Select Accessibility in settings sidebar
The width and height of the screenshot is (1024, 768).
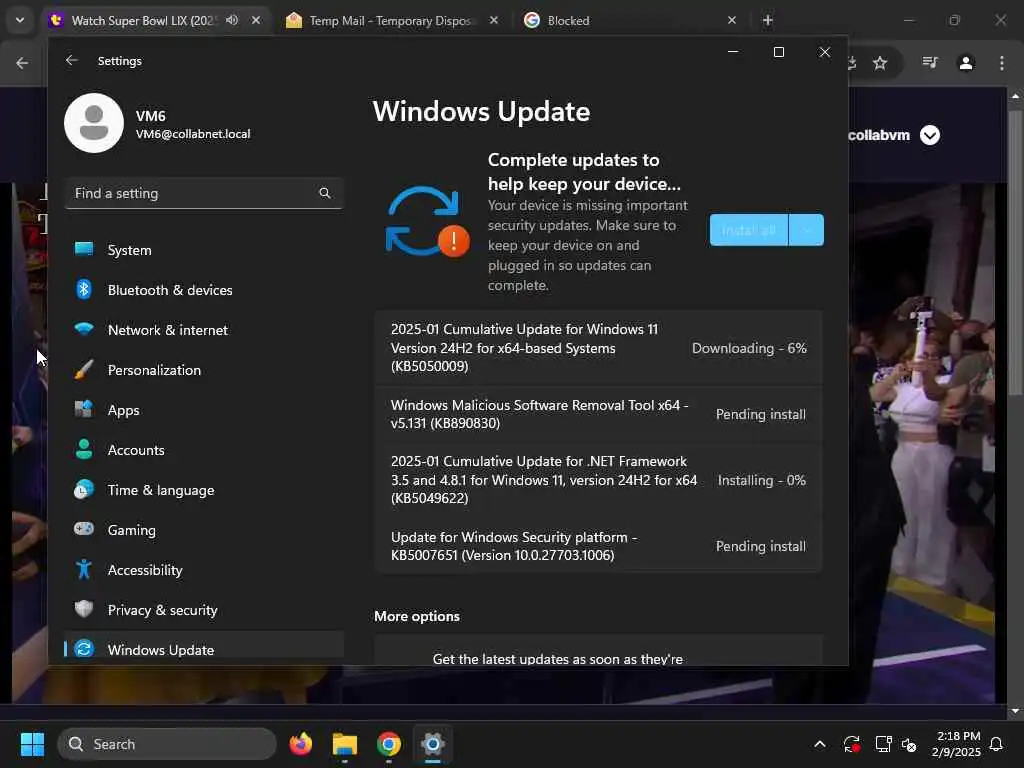coord(204,570)
